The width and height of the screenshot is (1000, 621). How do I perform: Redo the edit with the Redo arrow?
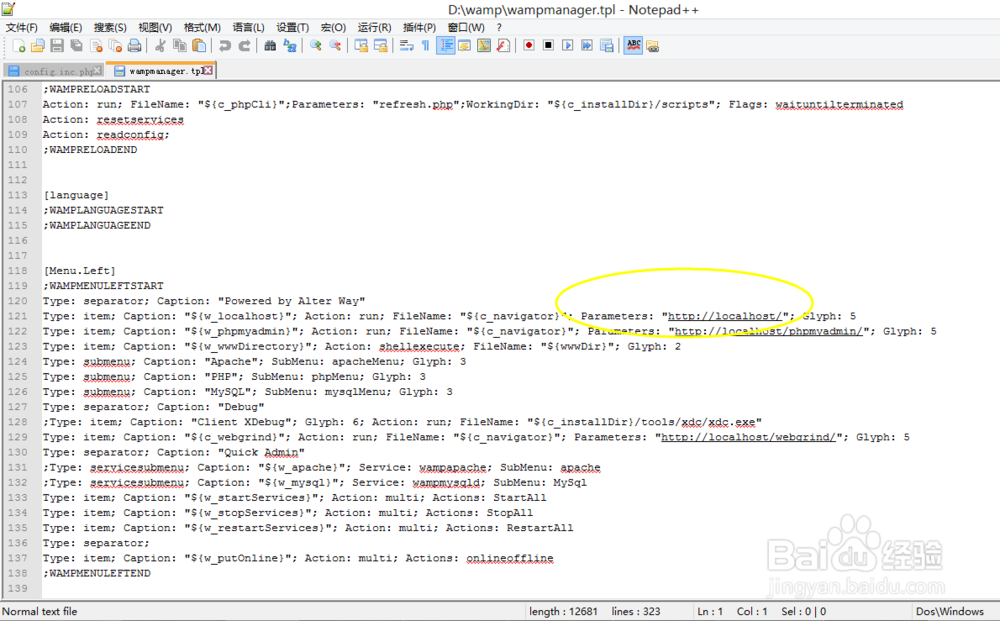[244, 45]
